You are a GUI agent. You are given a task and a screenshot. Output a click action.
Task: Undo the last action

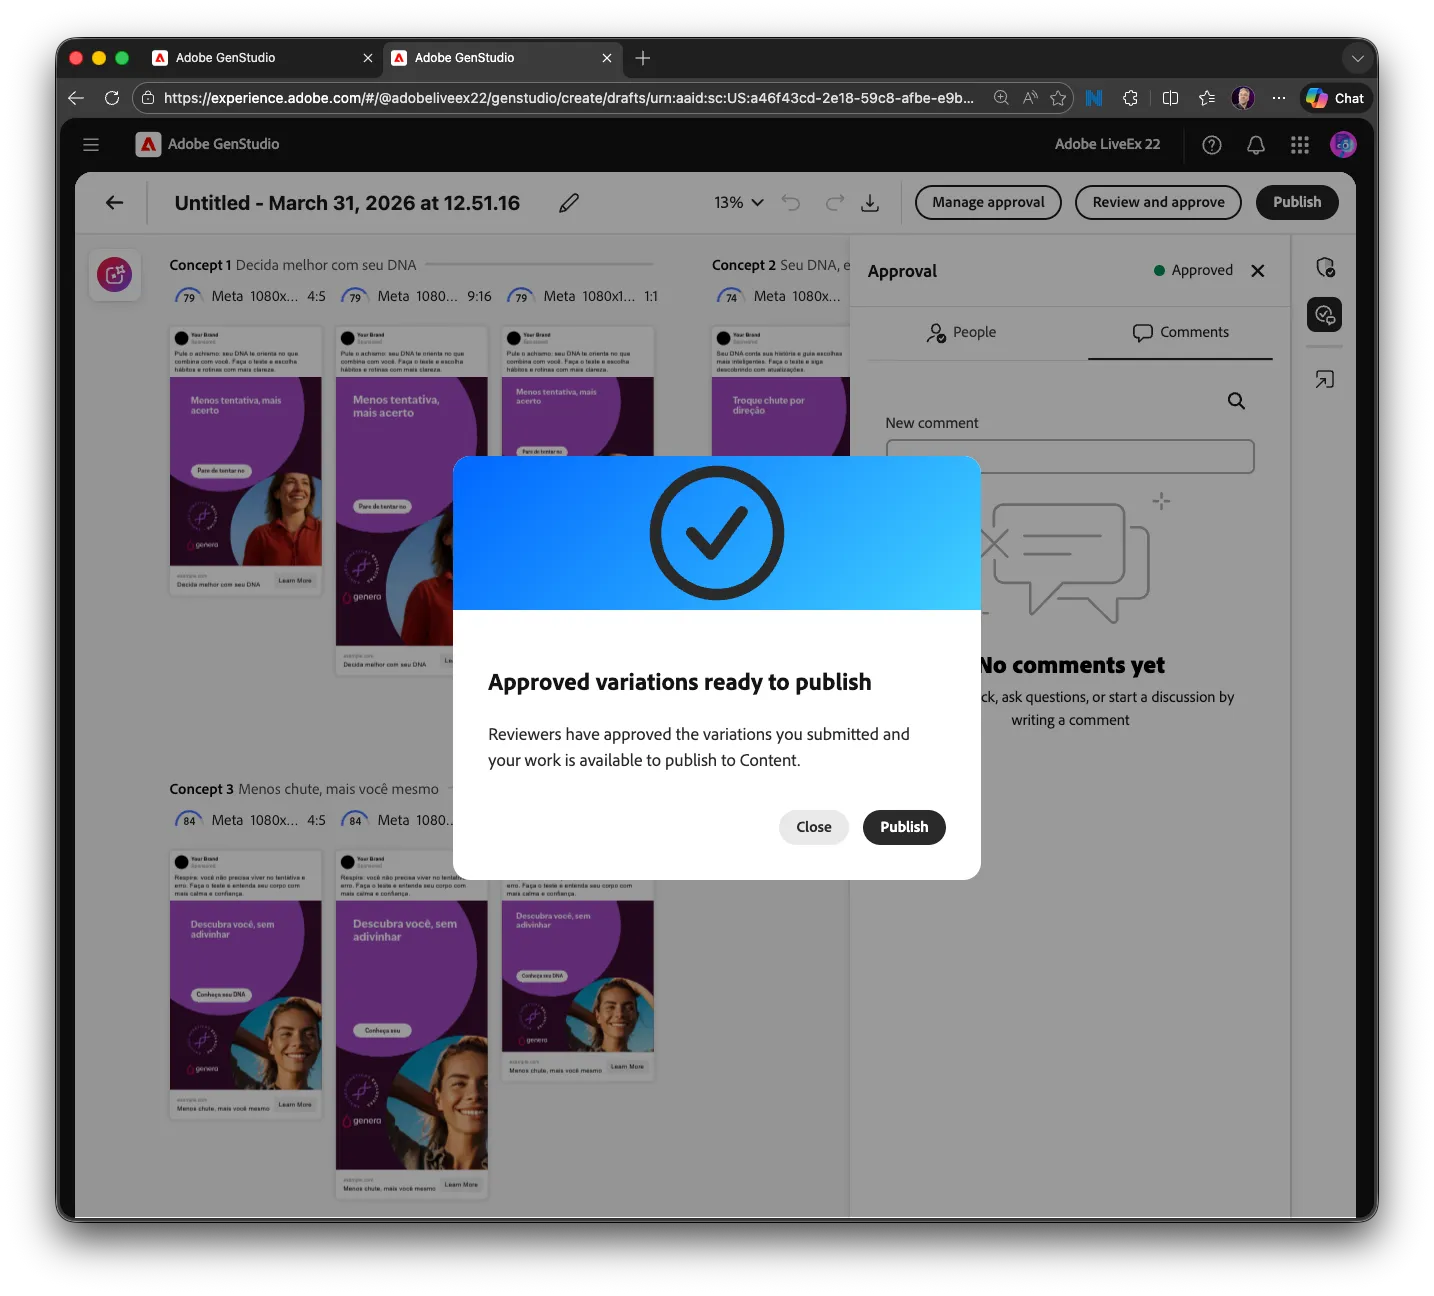(x=791, y=203)
